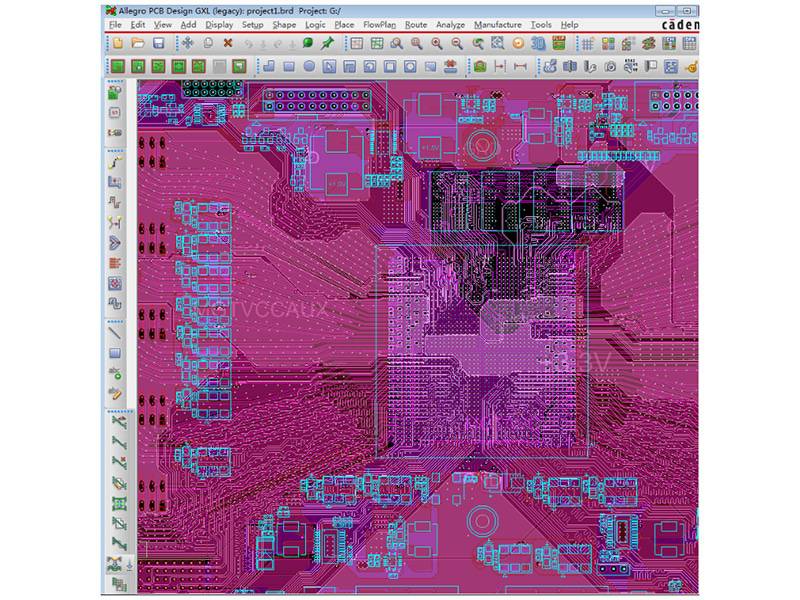Open the Route menu

tap(416, 23)
